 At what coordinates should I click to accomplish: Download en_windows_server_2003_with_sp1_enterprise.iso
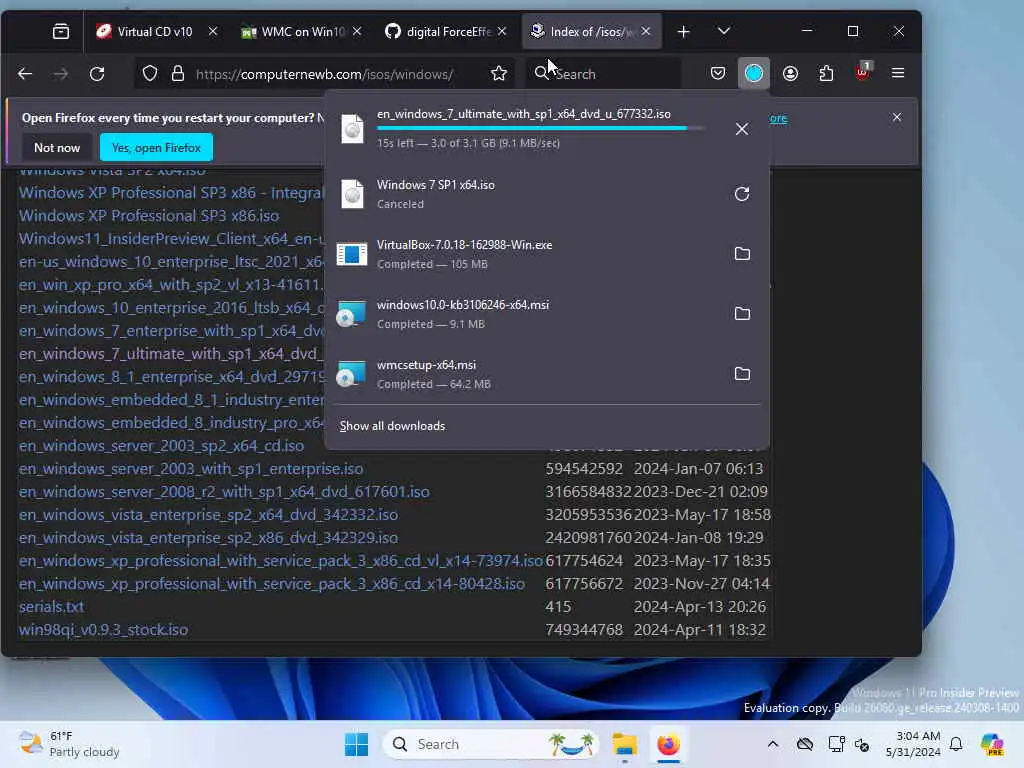tap(191, 468)
